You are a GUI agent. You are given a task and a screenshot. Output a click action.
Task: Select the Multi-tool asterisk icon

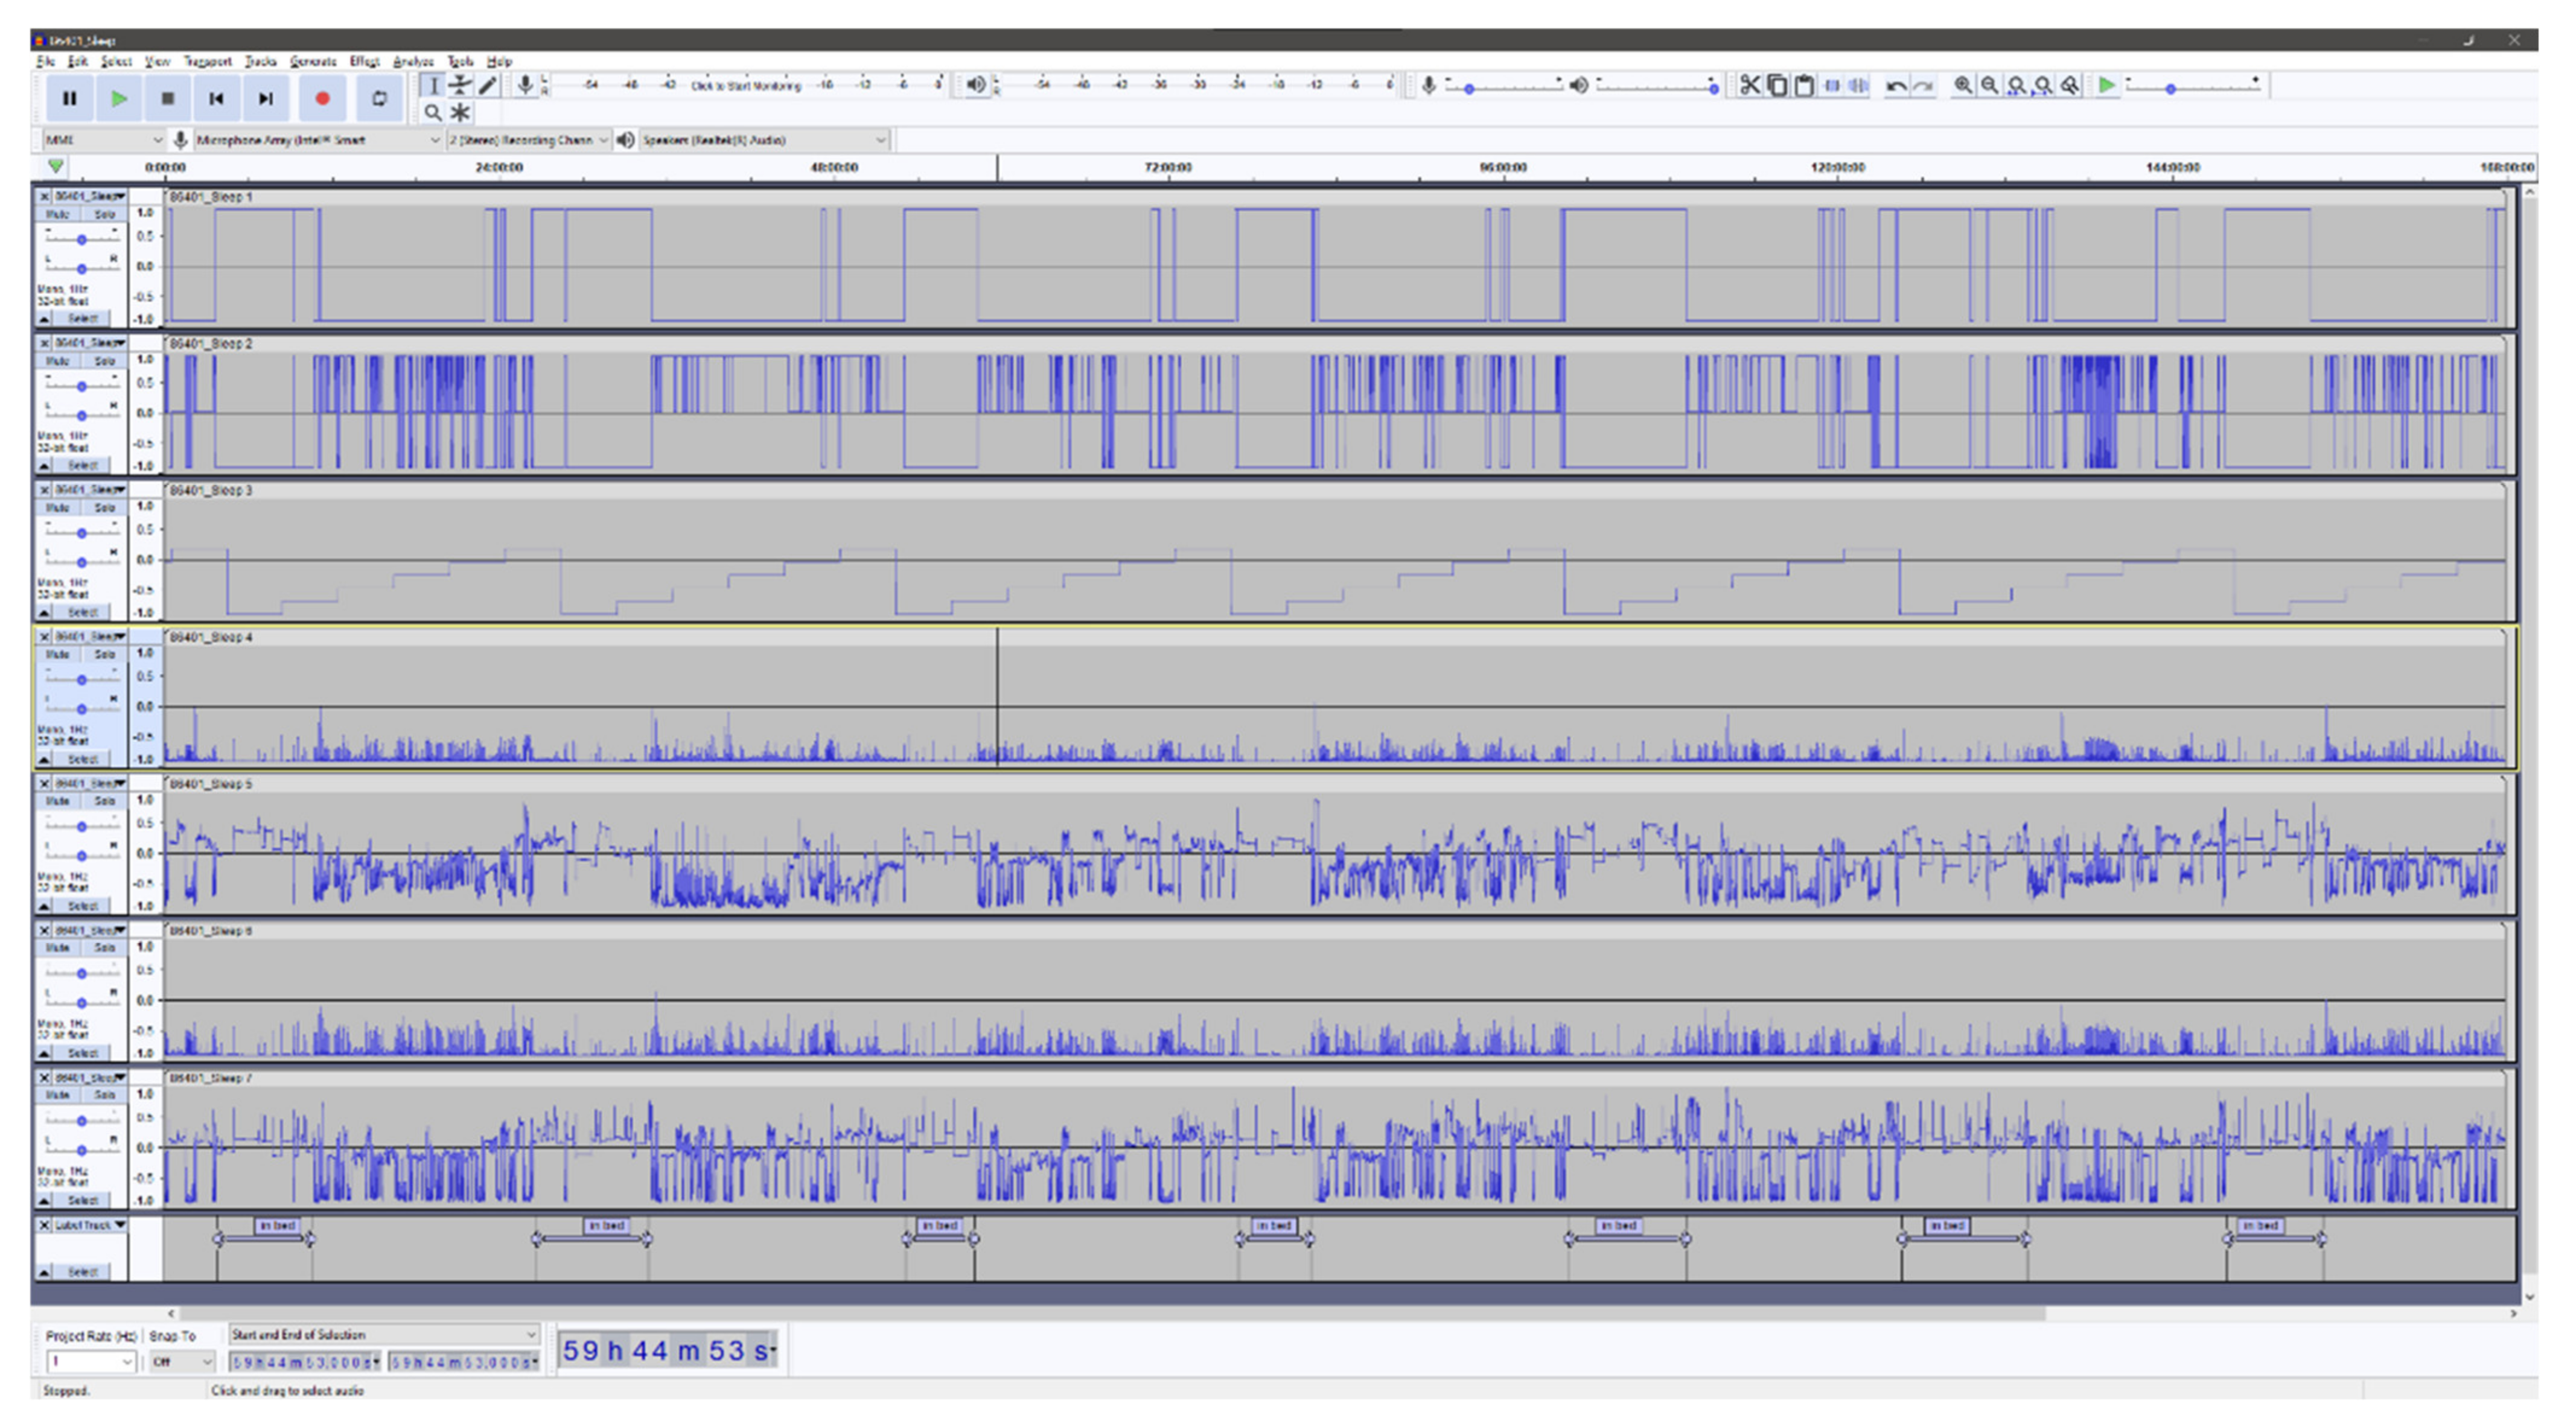pos(460,112)
